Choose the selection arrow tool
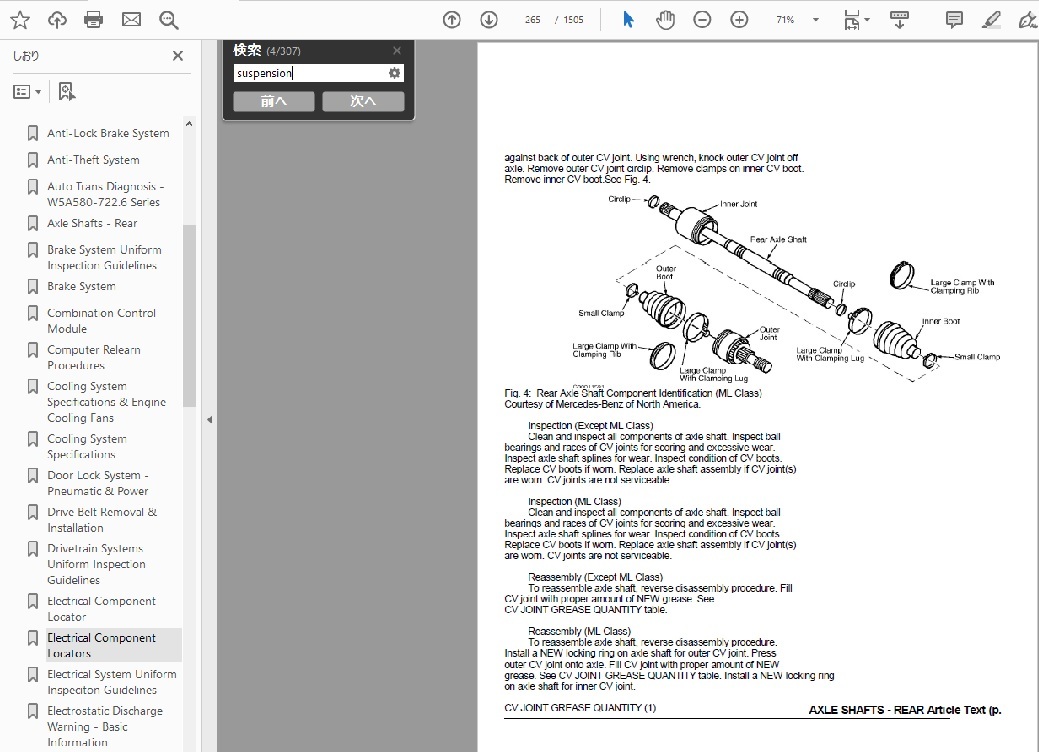 pyautogui.click(x=628, y=20)
